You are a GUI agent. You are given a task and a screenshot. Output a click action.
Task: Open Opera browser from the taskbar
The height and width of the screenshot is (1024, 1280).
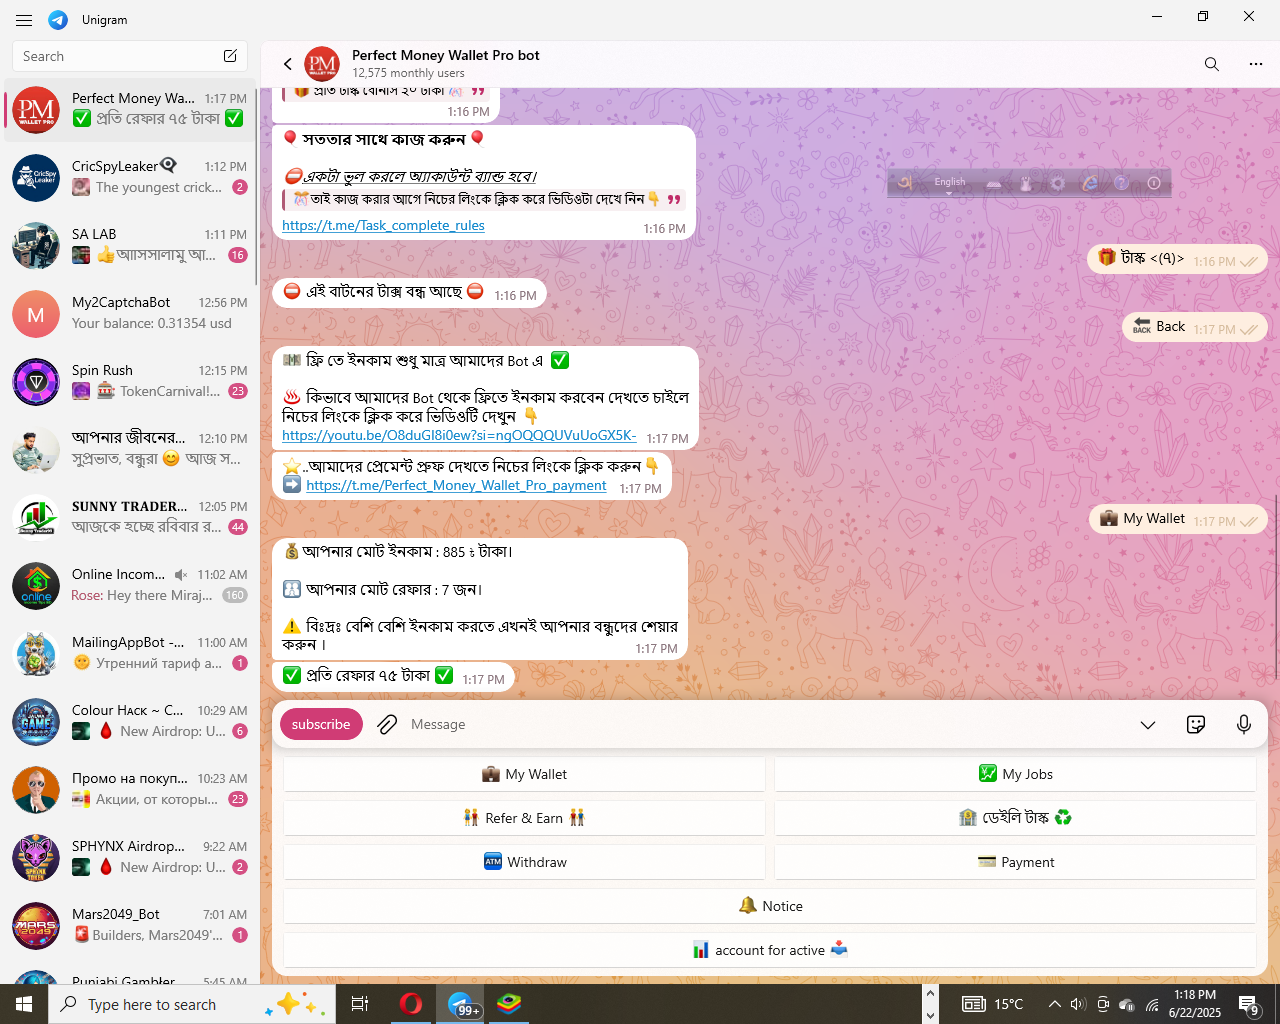[410, 1004]
